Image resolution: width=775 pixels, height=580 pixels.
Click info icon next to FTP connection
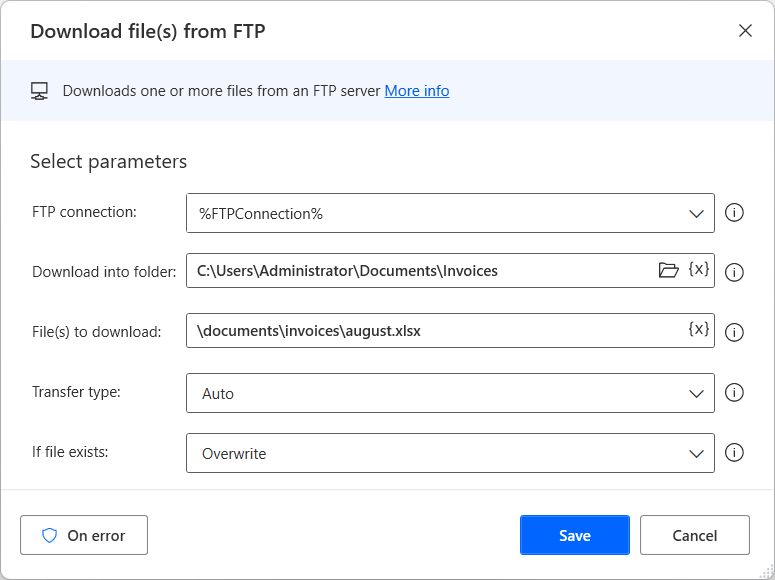(734, 213)
